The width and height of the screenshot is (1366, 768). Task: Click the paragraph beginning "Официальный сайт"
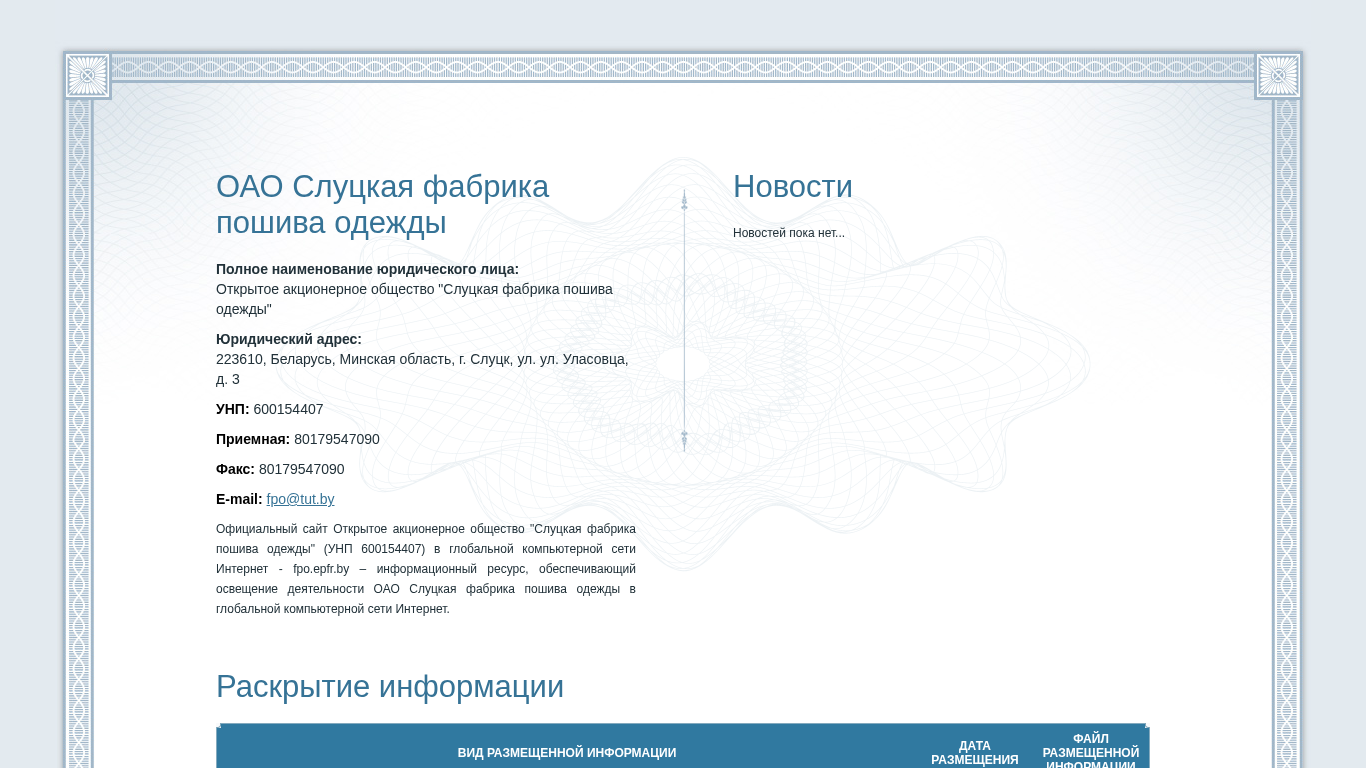426,569
